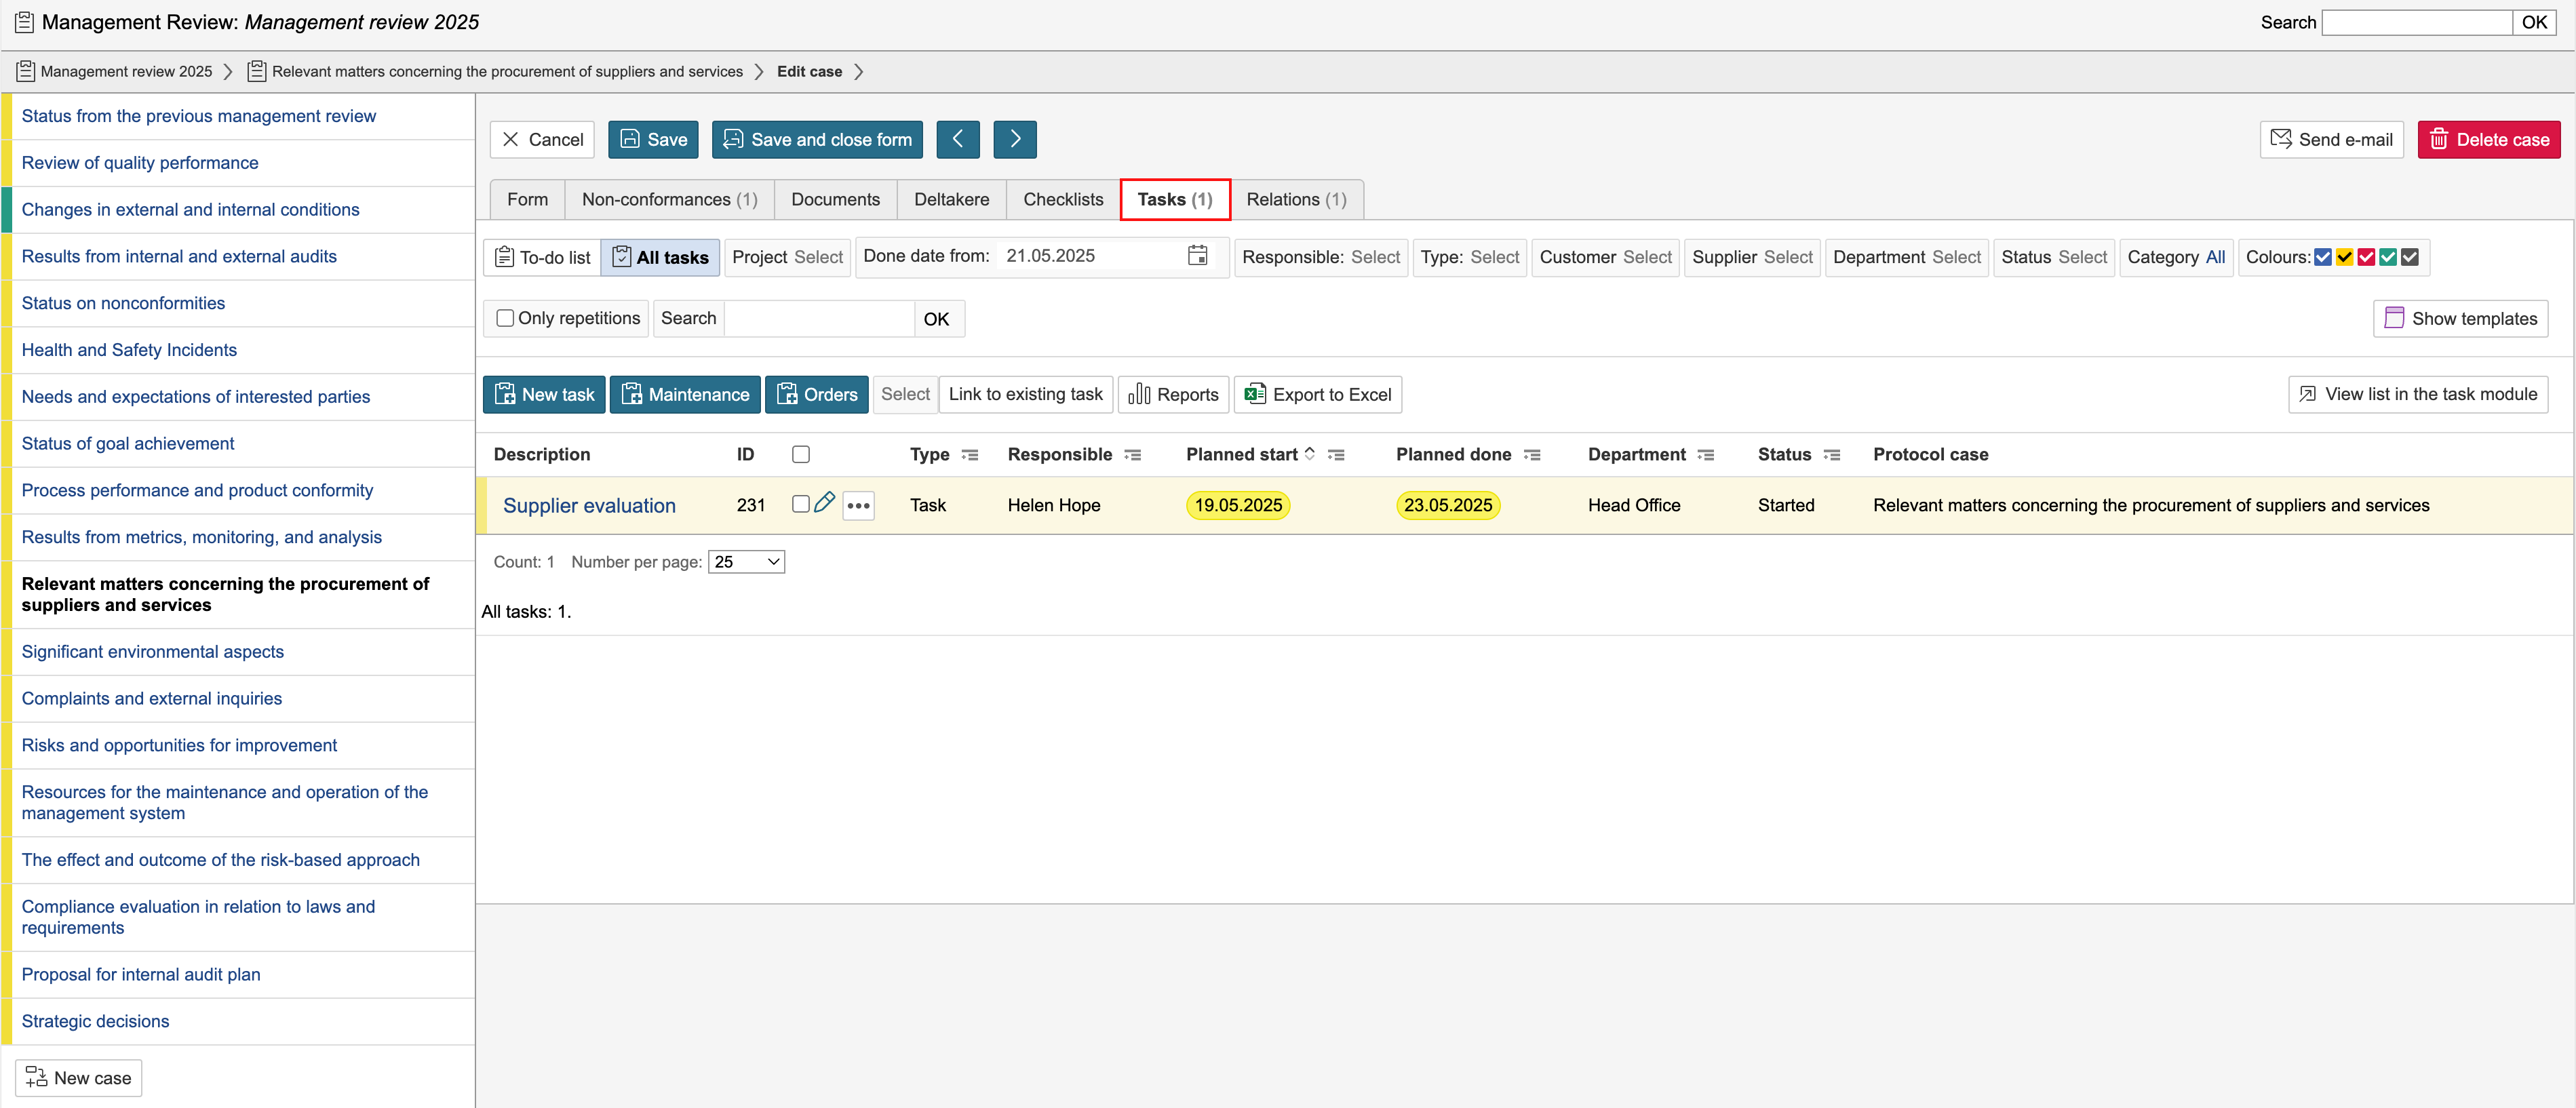Image resolution: width=2576 pixels, height=1108 pixels.
Task: Tick the checkbox on the Supplier evaluation row
Action: (x=800, y=503)
